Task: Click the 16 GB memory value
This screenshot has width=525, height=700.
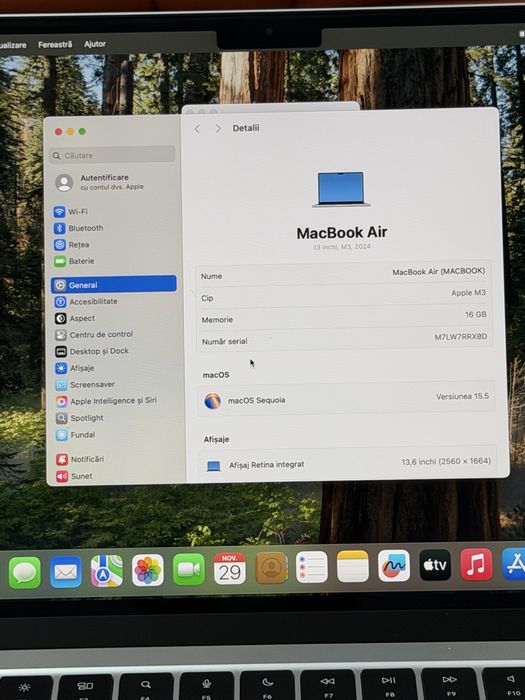Action: [475, 314]
